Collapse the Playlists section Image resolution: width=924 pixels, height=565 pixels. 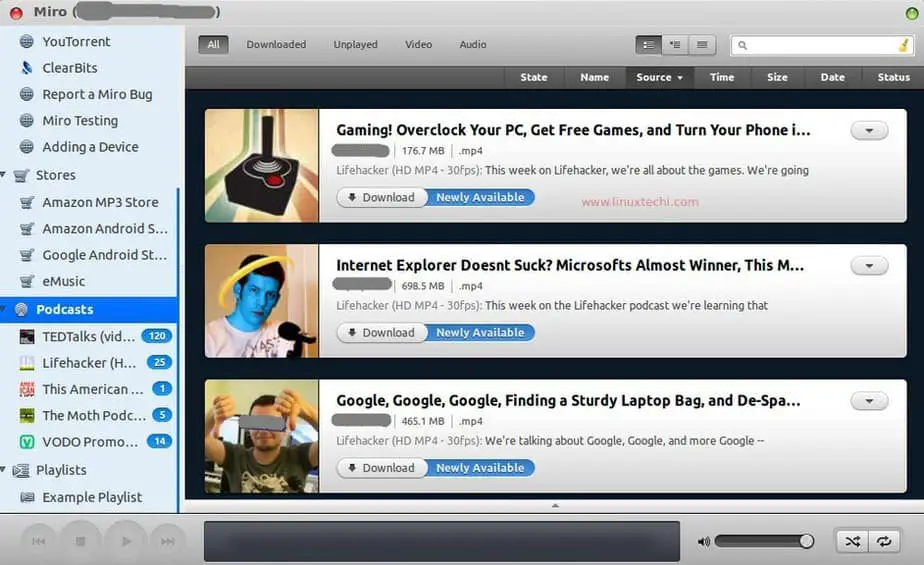point(4,470)
